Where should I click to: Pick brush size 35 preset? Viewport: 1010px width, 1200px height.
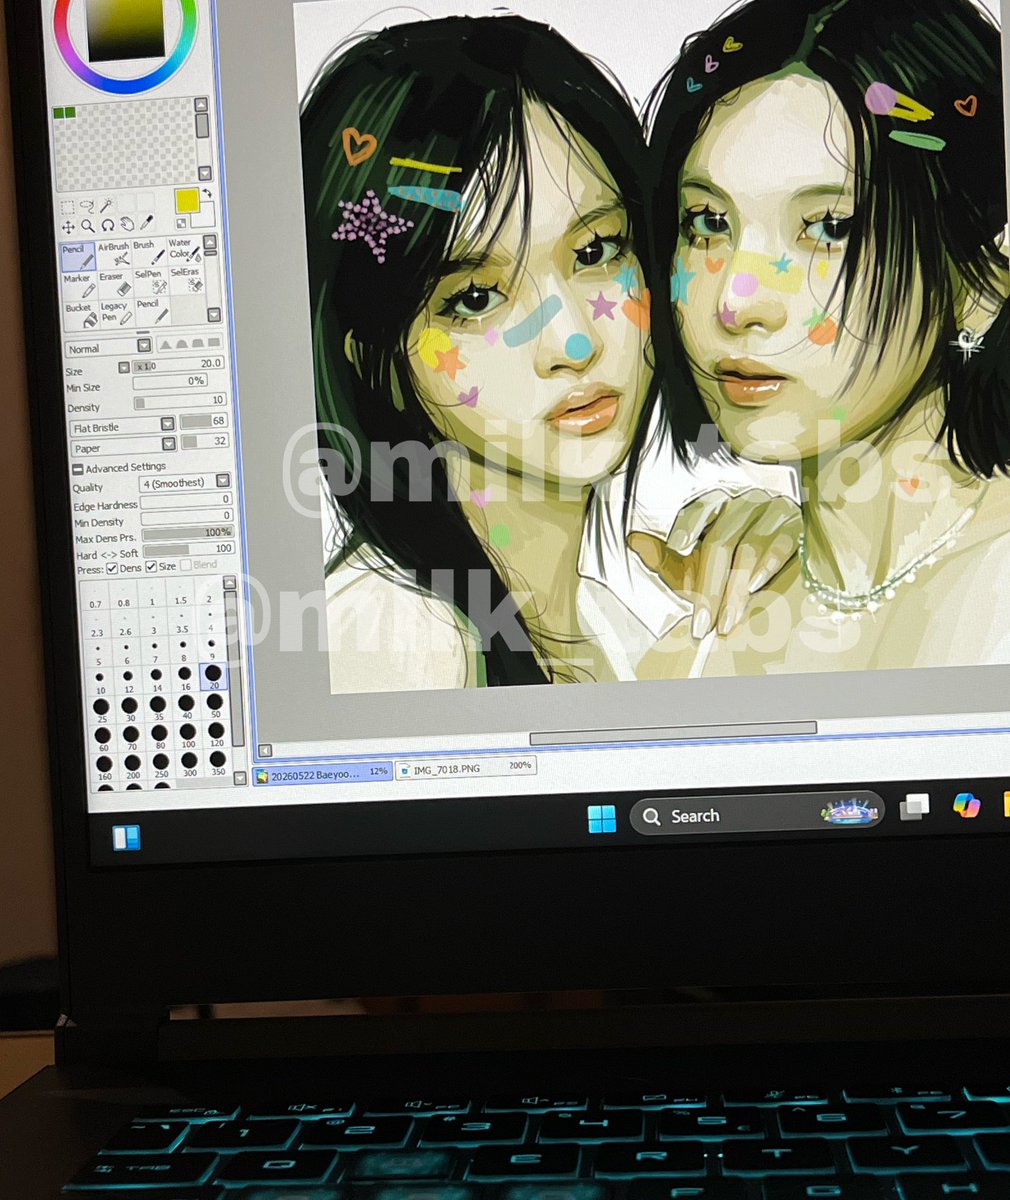[x=158, y=708]
